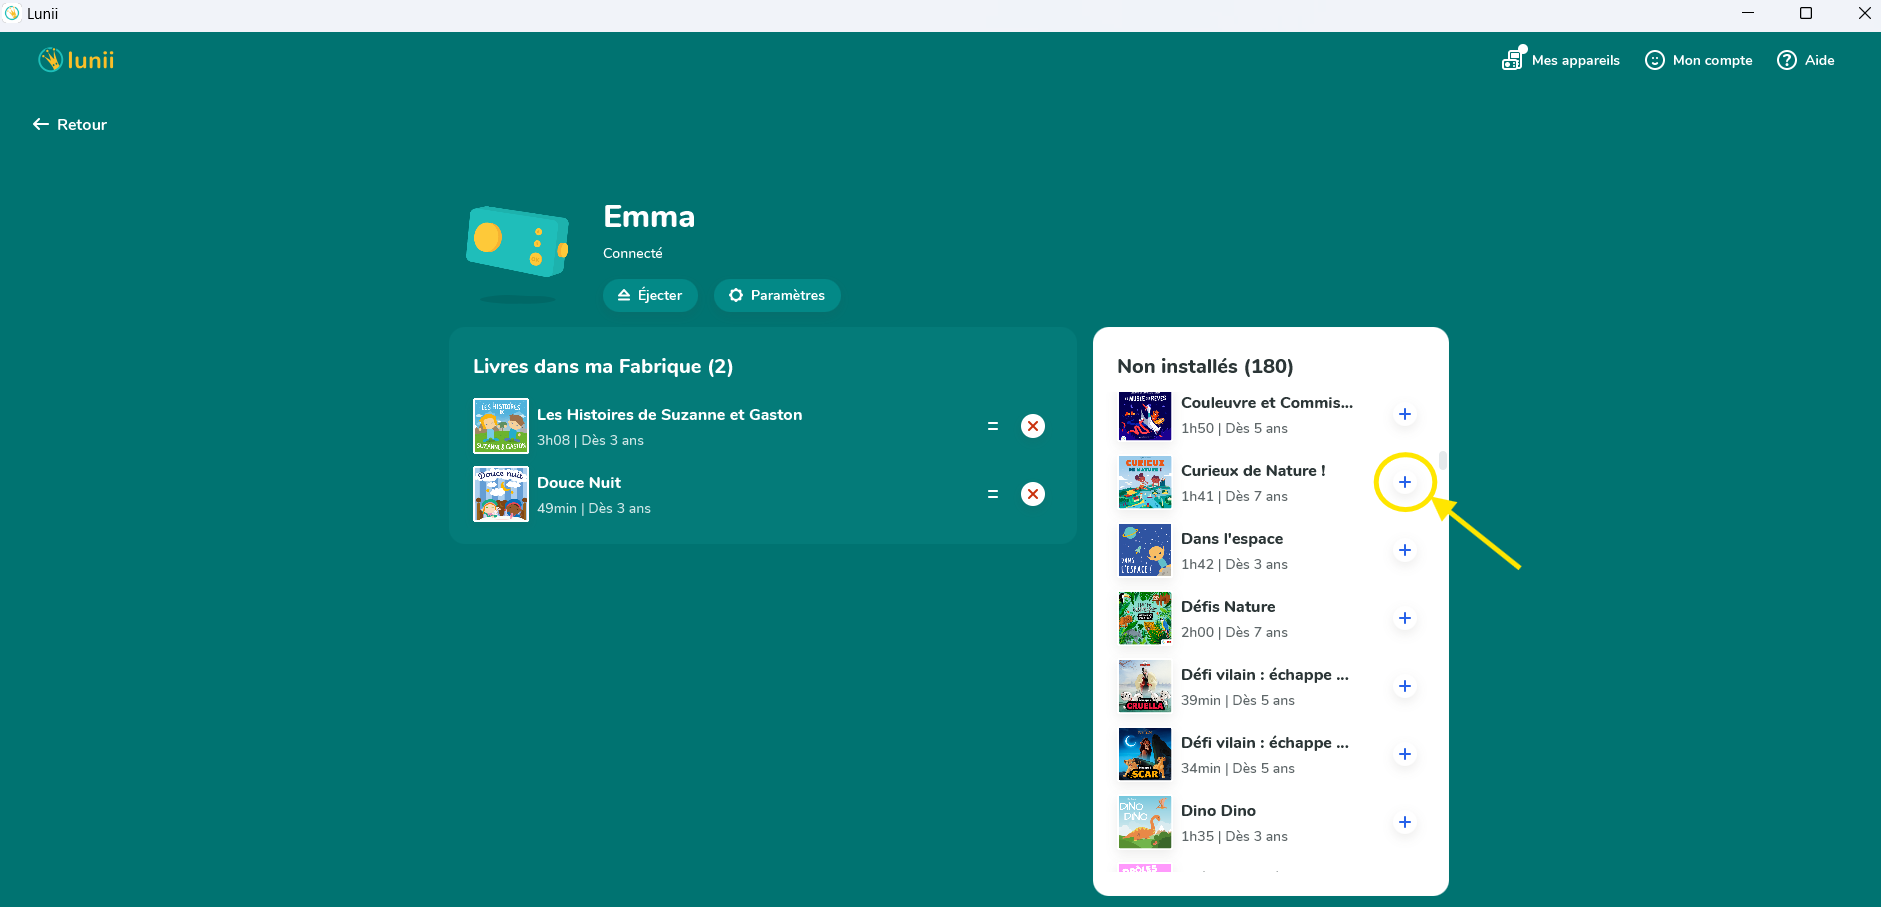Click the 2h00 | Dès 7 ans detail
Image resolution: width=1881 pixels, height=907 pixels.
[1234, 632]
